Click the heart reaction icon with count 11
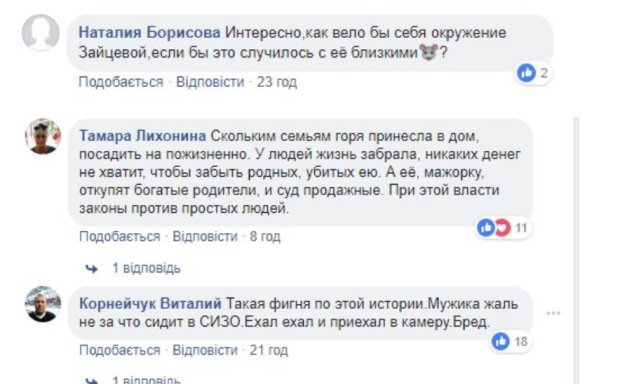 coord(502,228)
